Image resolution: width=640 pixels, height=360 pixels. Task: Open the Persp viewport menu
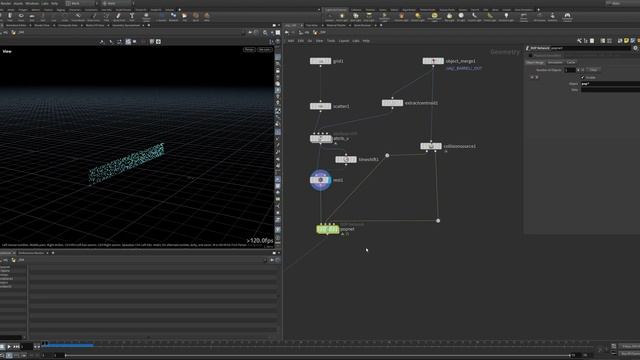coord(249,49)
